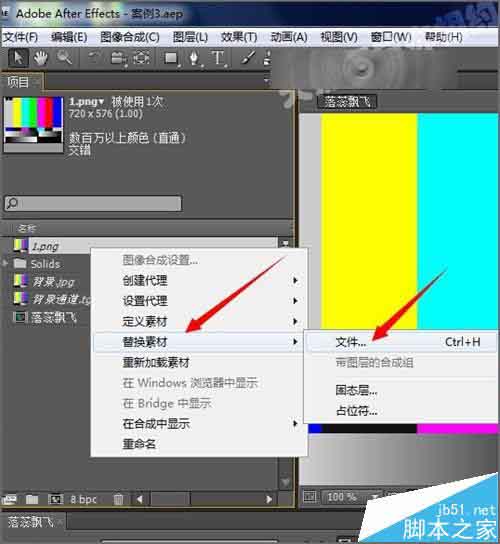Click the Project panel left scroll arrow

click(x=140, y=499)
